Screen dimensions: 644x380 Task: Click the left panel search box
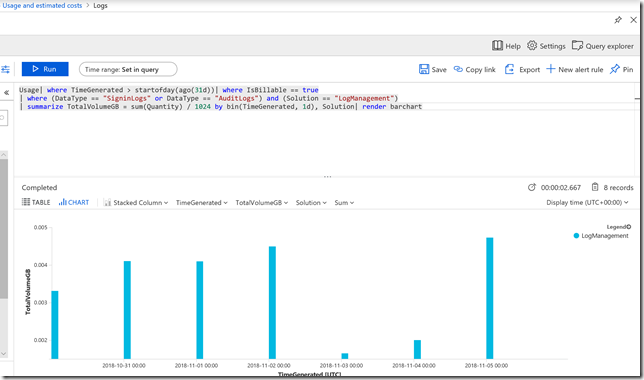4,118
